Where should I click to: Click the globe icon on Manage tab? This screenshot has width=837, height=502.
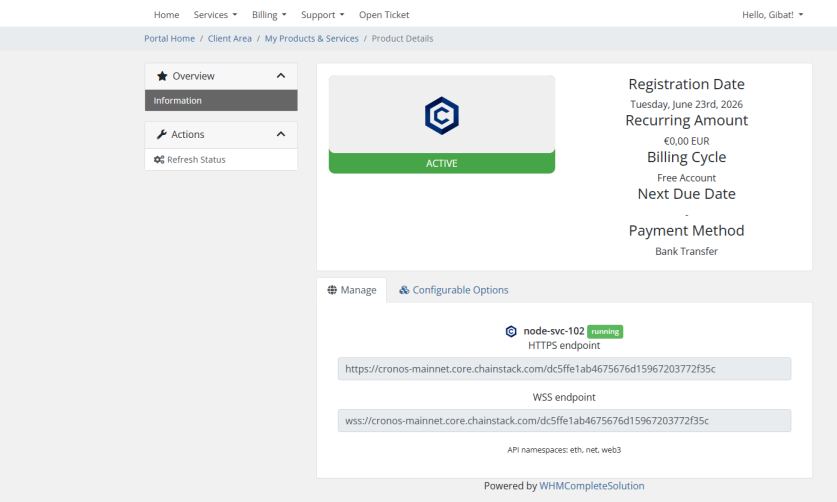coord(332,290)
